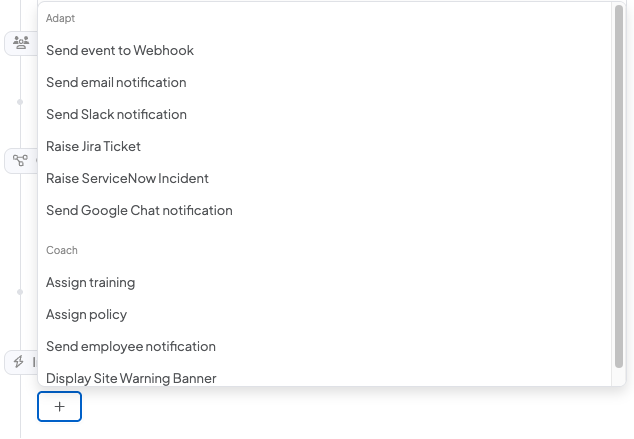634x439 pixels.
Task: Click the dropdown list vertical scrollbar
Action: click(619, 186)
